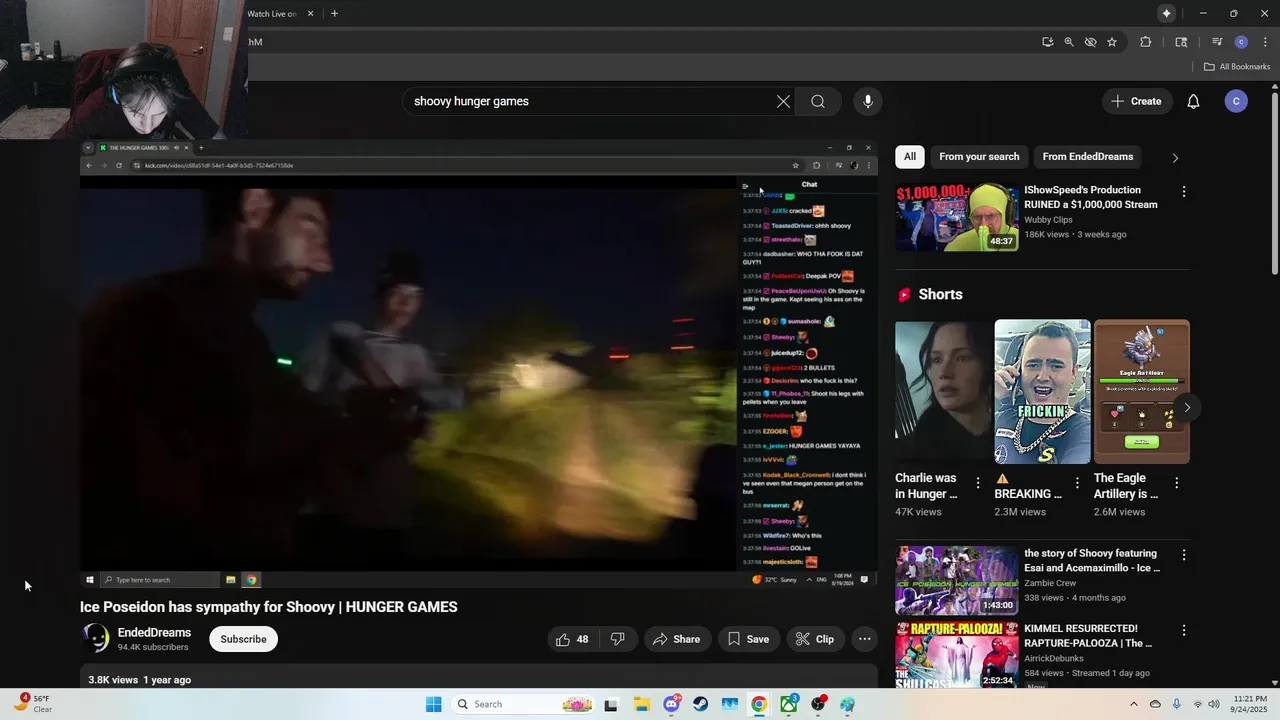Open the taskbar clock showing 11:21 PM
This screenshot has height=720, width=1280.
1251,704
